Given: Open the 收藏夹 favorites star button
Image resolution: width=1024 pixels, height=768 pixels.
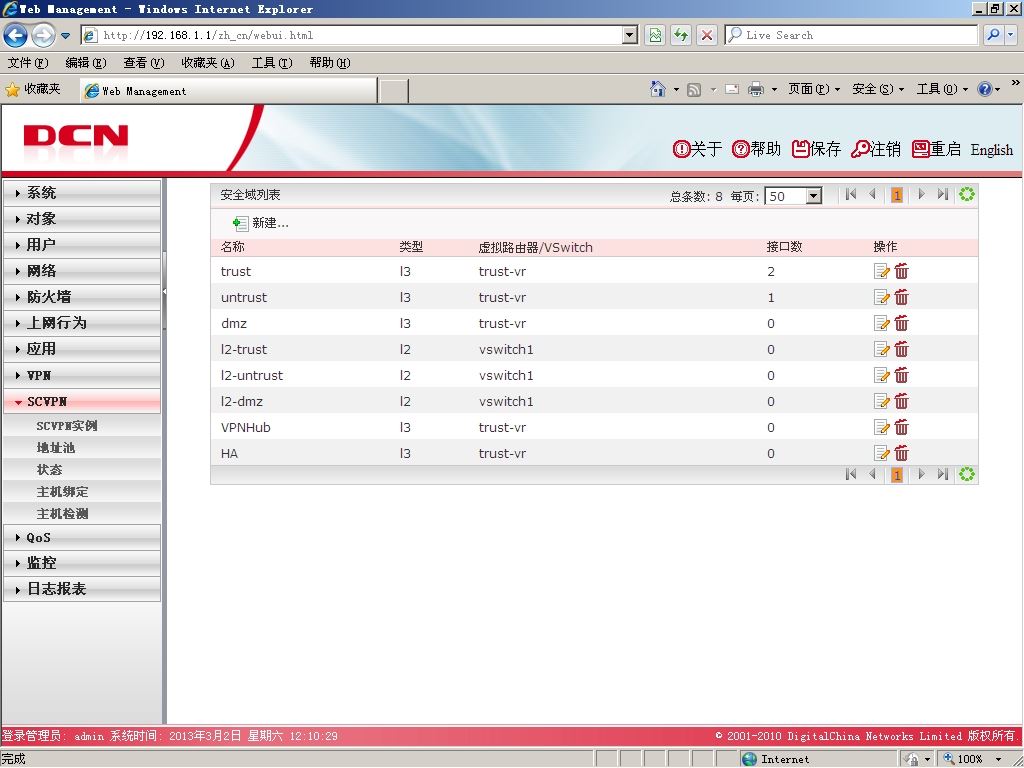Looking at the screenshot, I should [33, 89].
